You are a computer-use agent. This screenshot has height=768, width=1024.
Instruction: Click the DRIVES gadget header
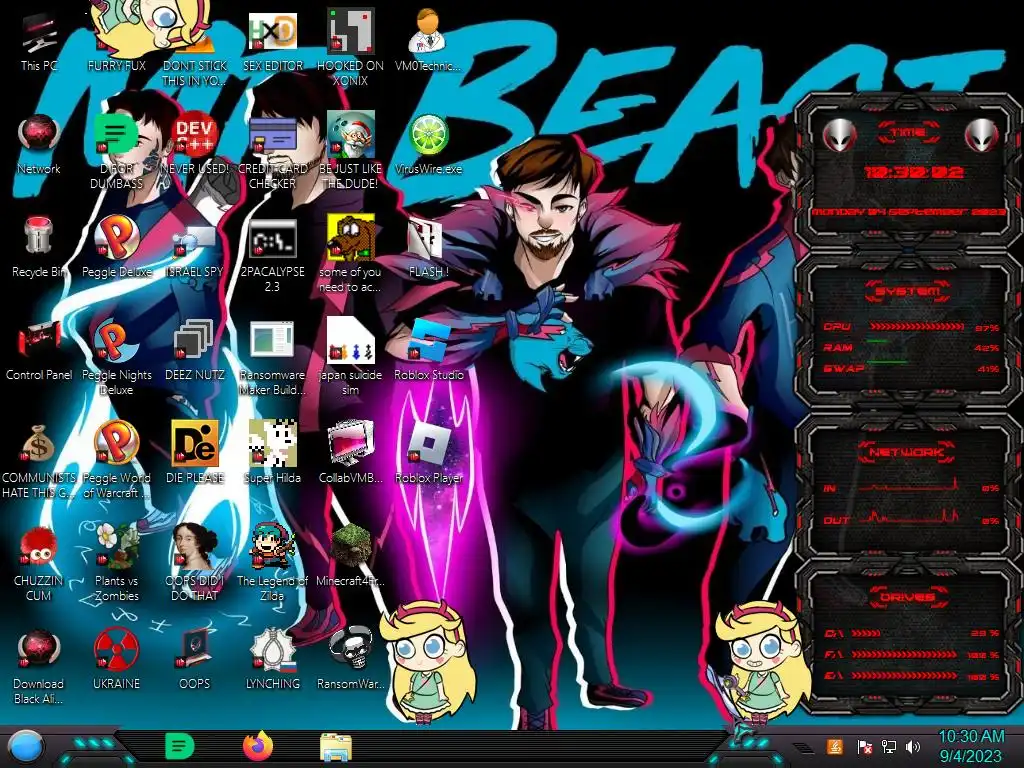point(907,597)
